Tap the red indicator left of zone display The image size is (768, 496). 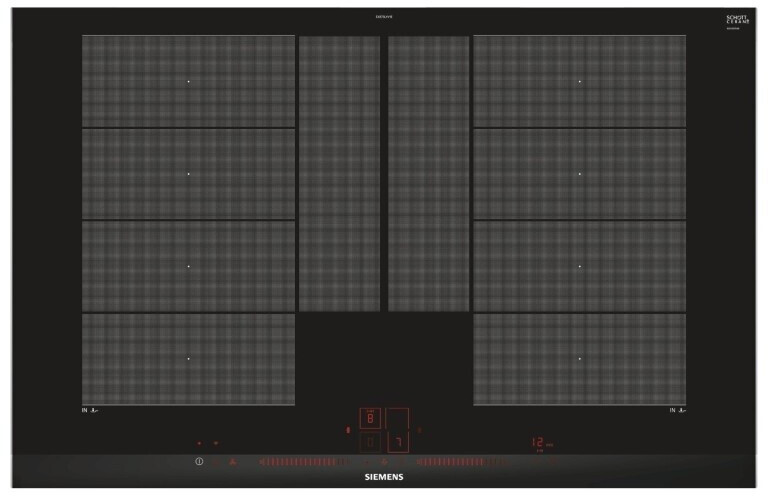click(x=347, y=431)
